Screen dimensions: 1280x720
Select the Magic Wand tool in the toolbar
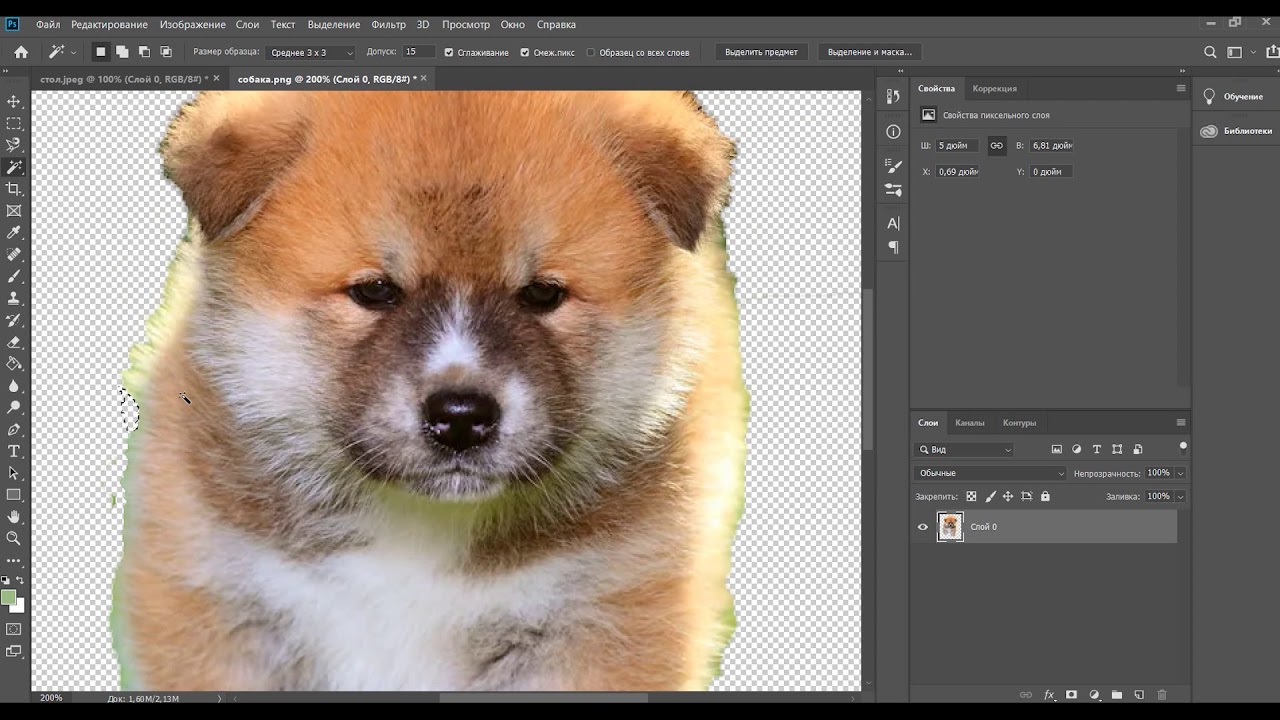(x=14, y=167)
